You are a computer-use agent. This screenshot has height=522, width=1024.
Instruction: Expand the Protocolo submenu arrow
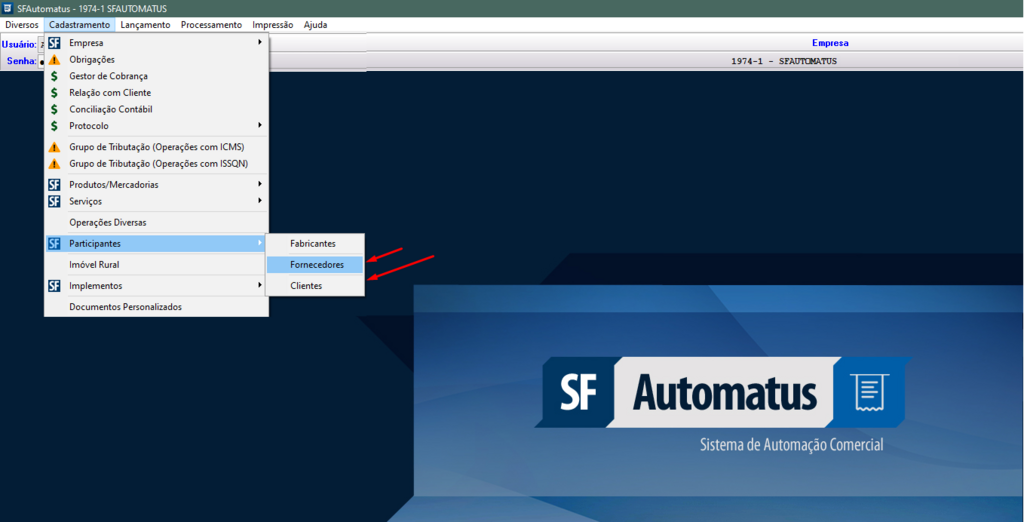click(260, 126)
